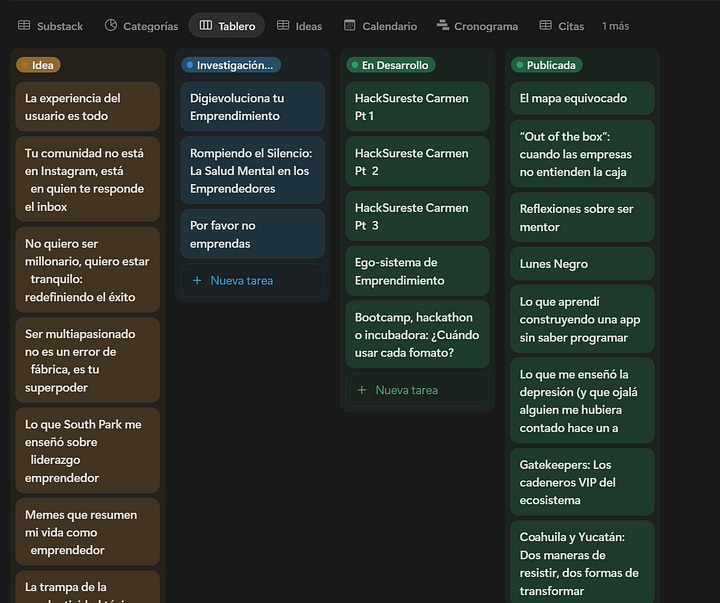
Task: Open the Ideas view tab
Action: [299, 26]
